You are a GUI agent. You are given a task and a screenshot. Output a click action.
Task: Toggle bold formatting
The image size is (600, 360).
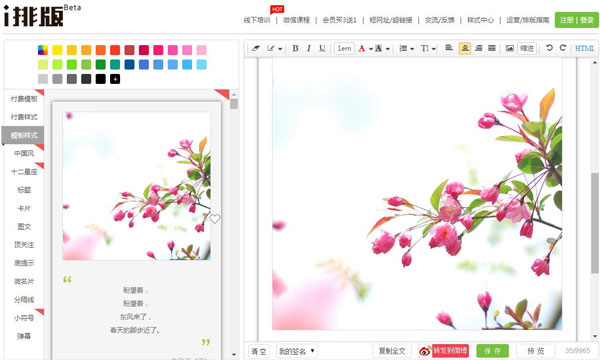[x=295, y=48]
